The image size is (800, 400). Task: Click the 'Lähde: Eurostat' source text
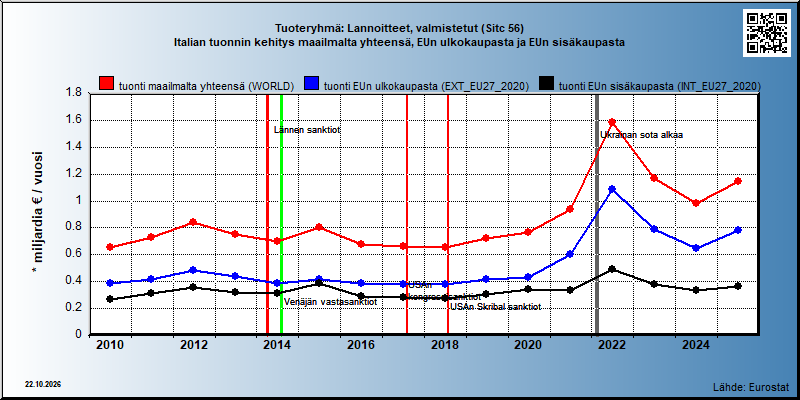tap(751, 386)
